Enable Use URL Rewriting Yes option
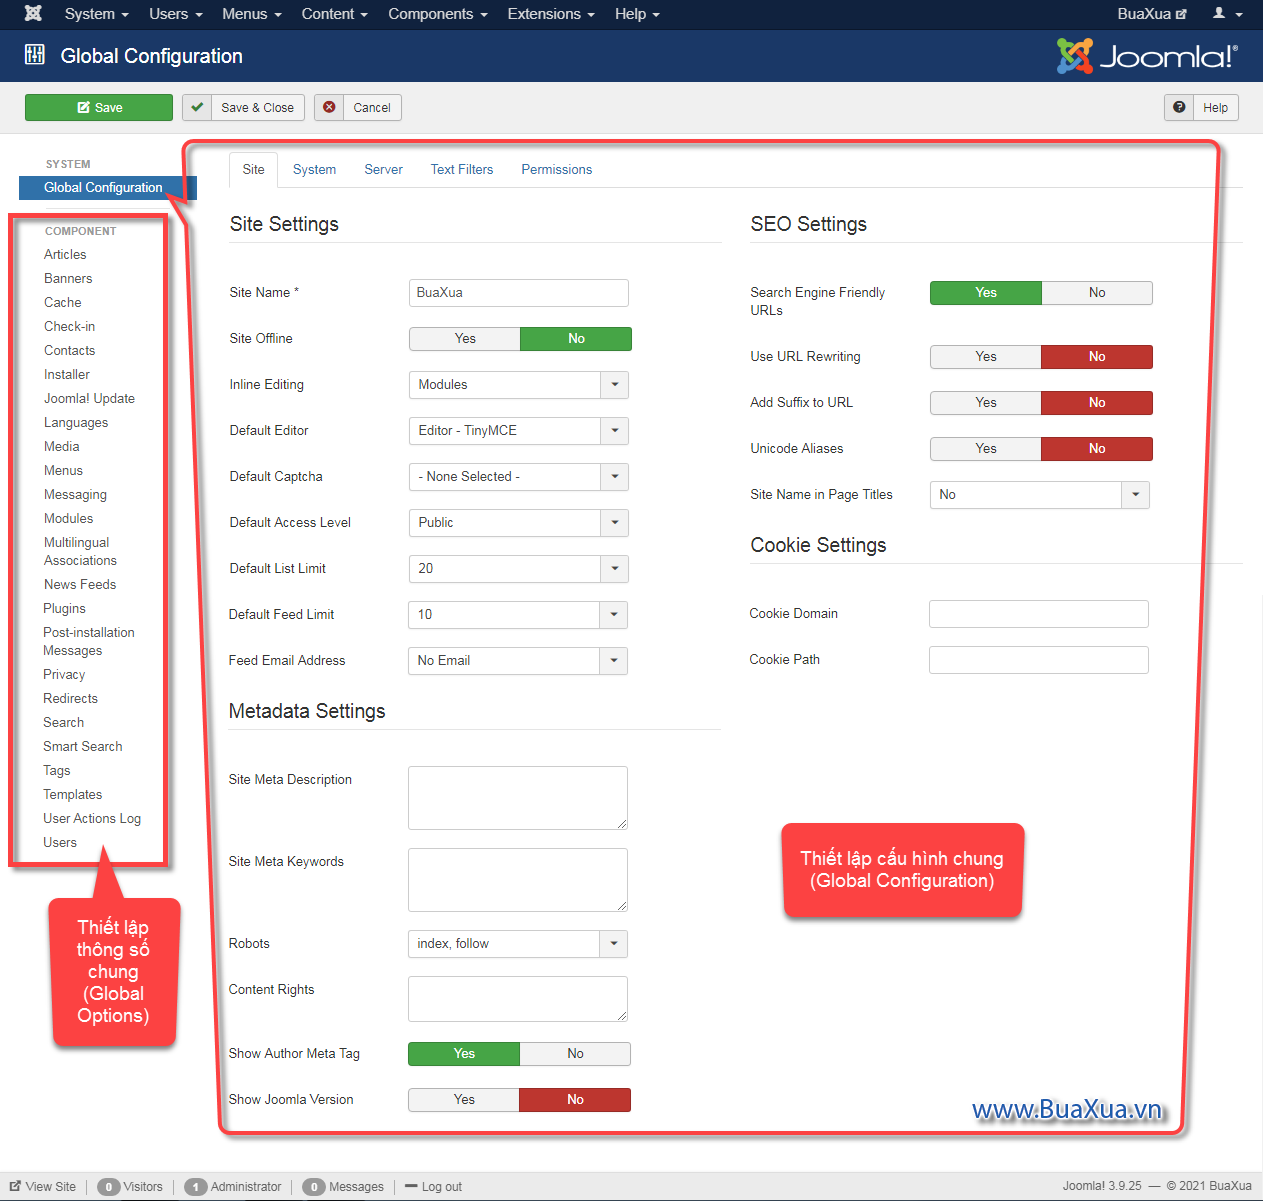Viewport: 1263px width, 1201px height. click(986, 357)
